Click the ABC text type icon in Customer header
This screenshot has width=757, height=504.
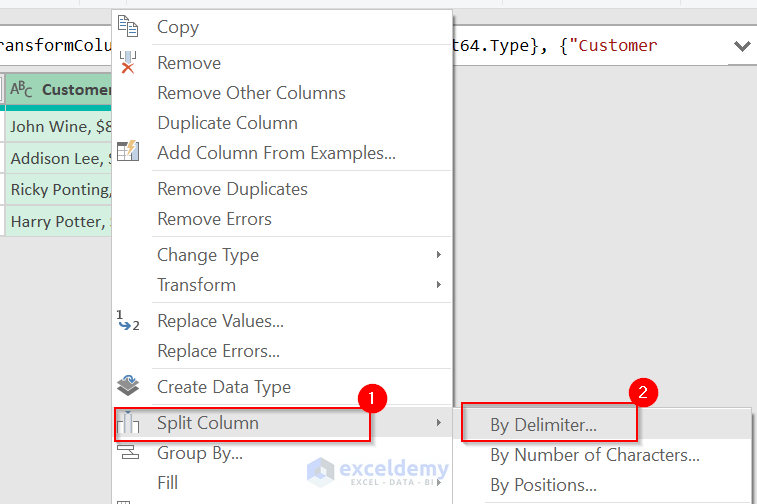point(21,89)
